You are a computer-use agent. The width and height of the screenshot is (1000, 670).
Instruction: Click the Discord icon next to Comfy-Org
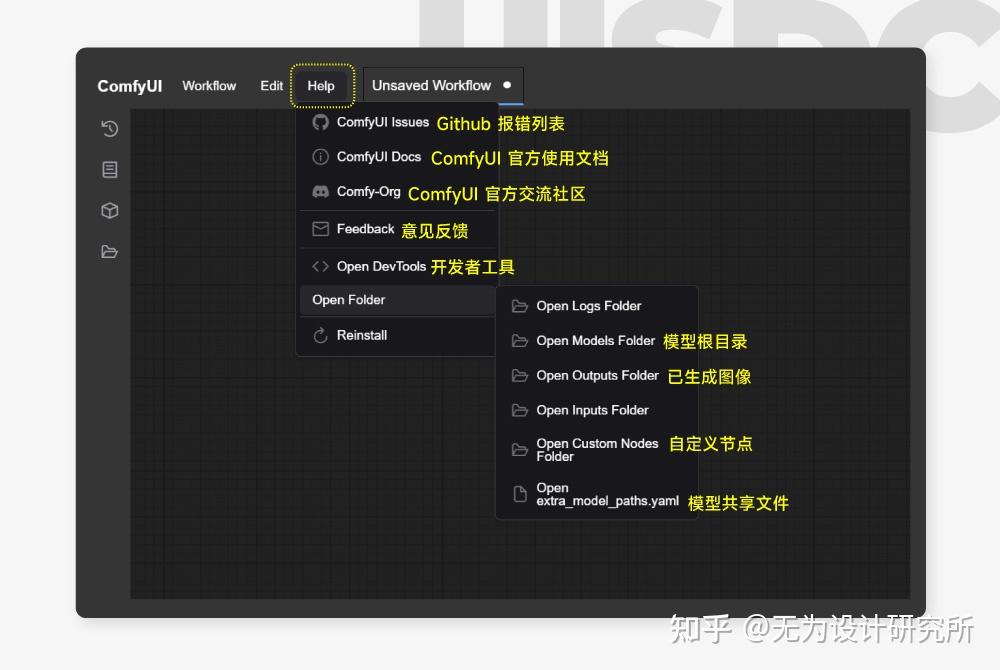pos(319,190)
